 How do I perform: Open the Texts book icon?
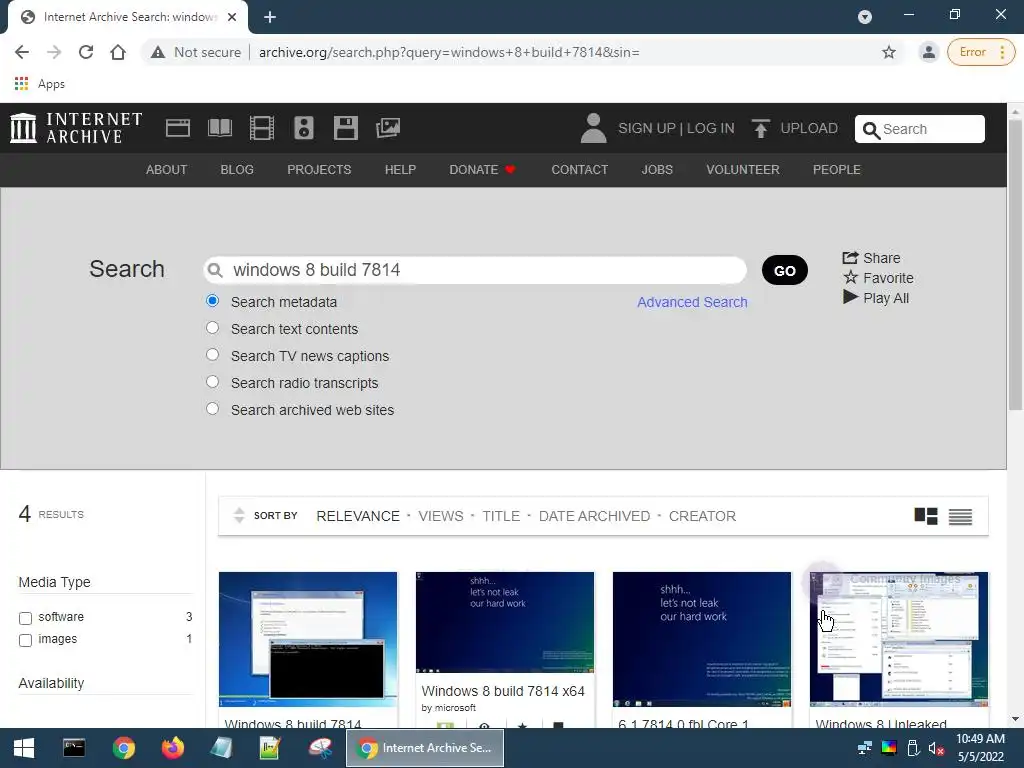click(220, 128)
